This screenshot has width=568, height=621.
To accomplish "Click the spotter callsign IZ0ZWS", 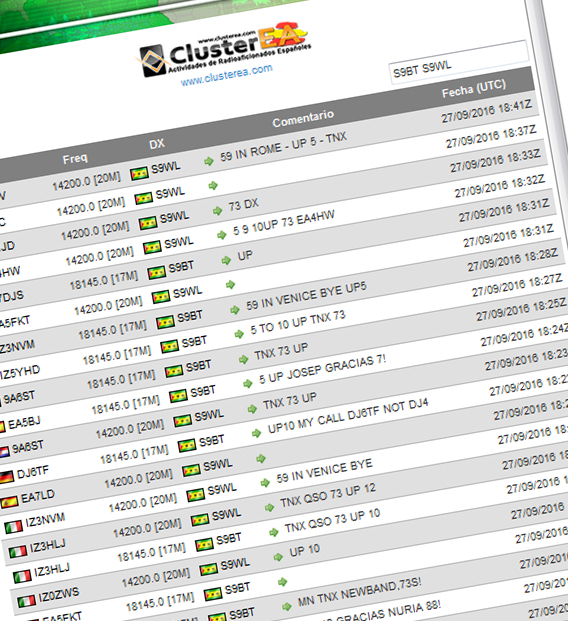I will [x=59, y=594].
